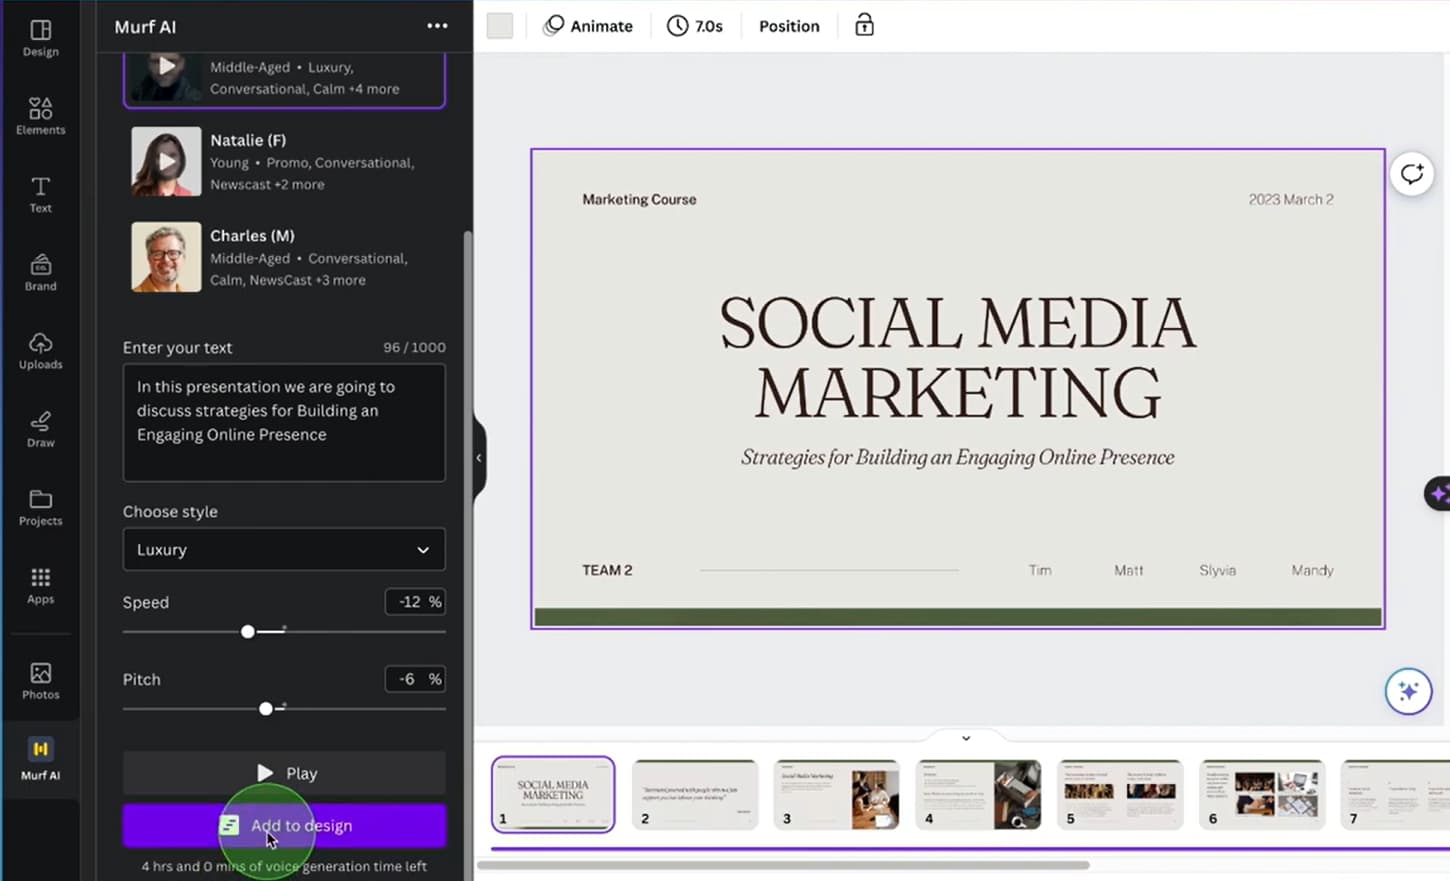Click the name Tim on slide
Image resolution: width=1450 pixels, height=881 pixels.
[1040, 570]
